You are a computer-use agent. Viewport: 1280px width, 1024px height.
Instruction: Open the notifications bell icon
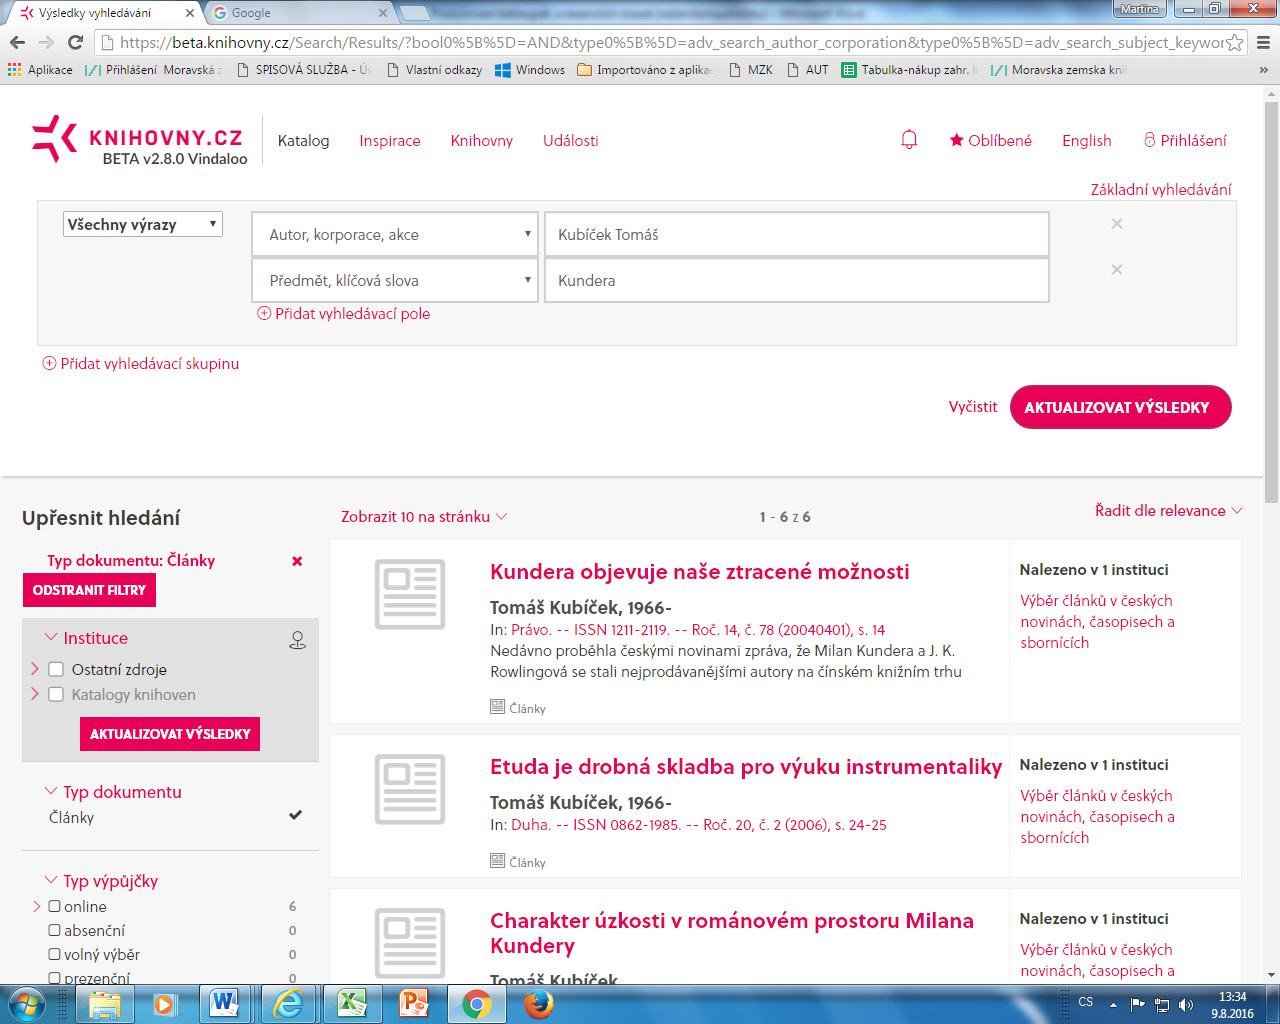(909, 140)
